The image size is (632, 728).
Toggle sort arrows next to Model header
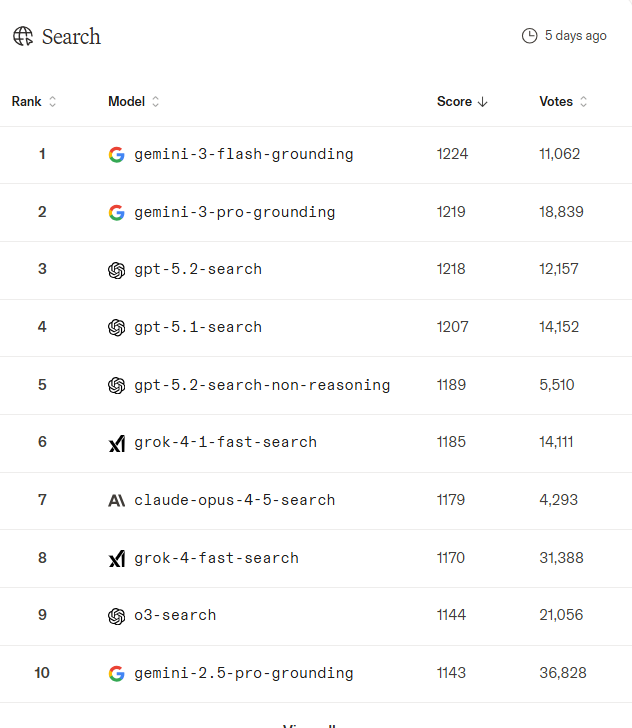click(x=156, y=101)
